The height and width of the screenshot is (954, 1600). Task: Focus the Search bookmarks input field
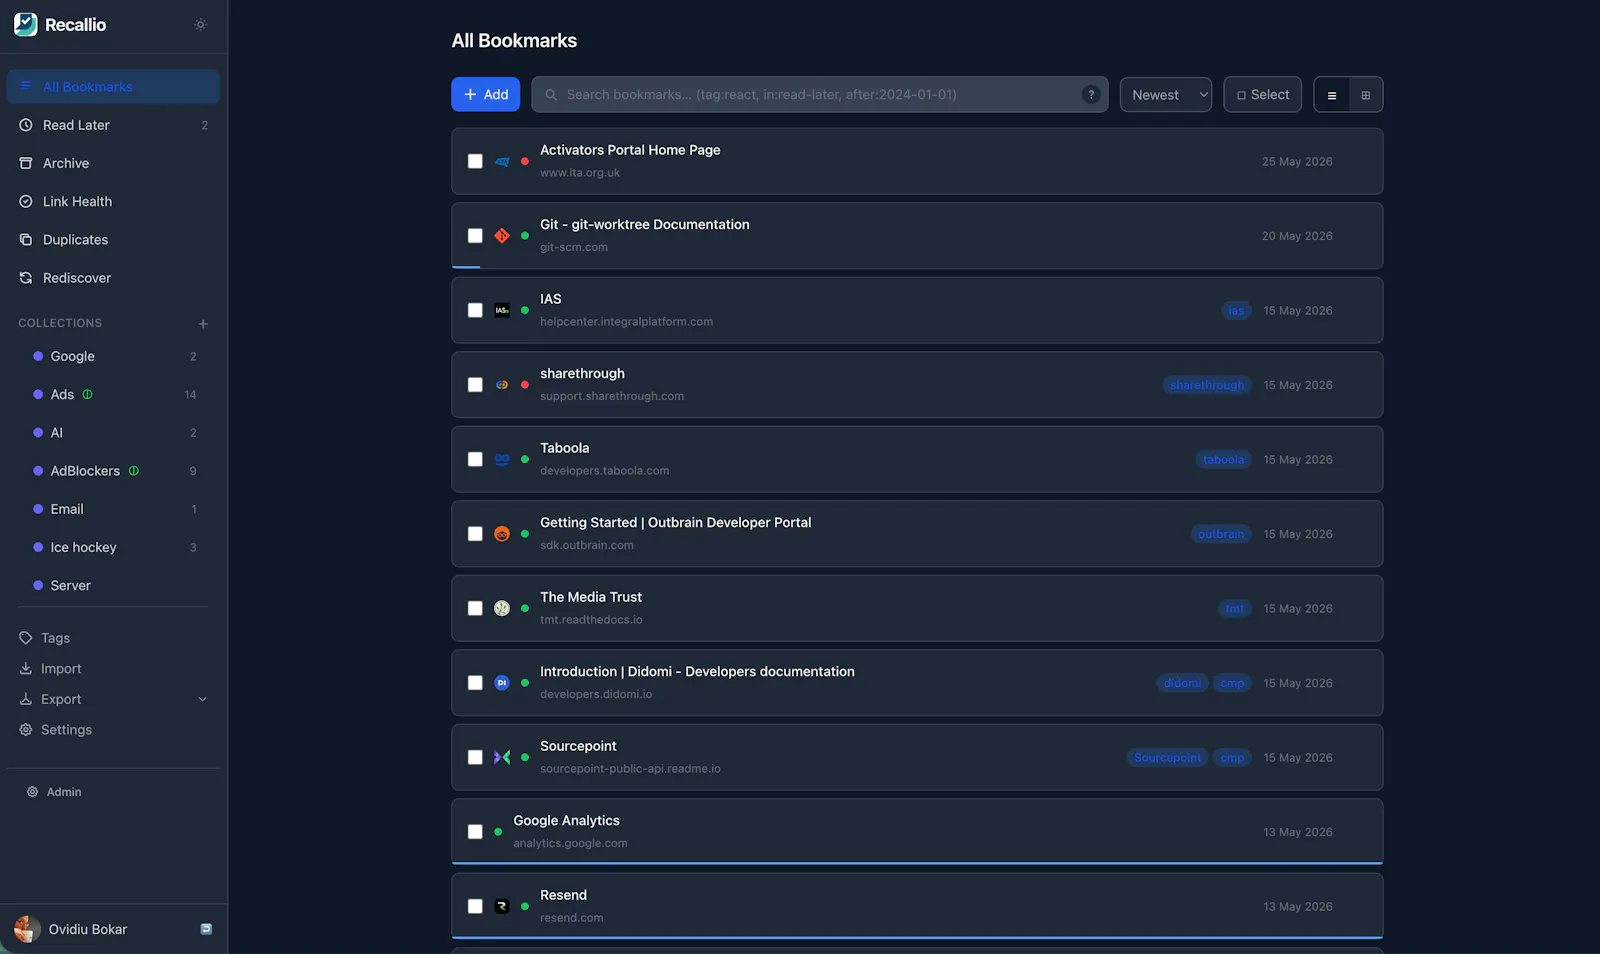(x=819, y=95)
